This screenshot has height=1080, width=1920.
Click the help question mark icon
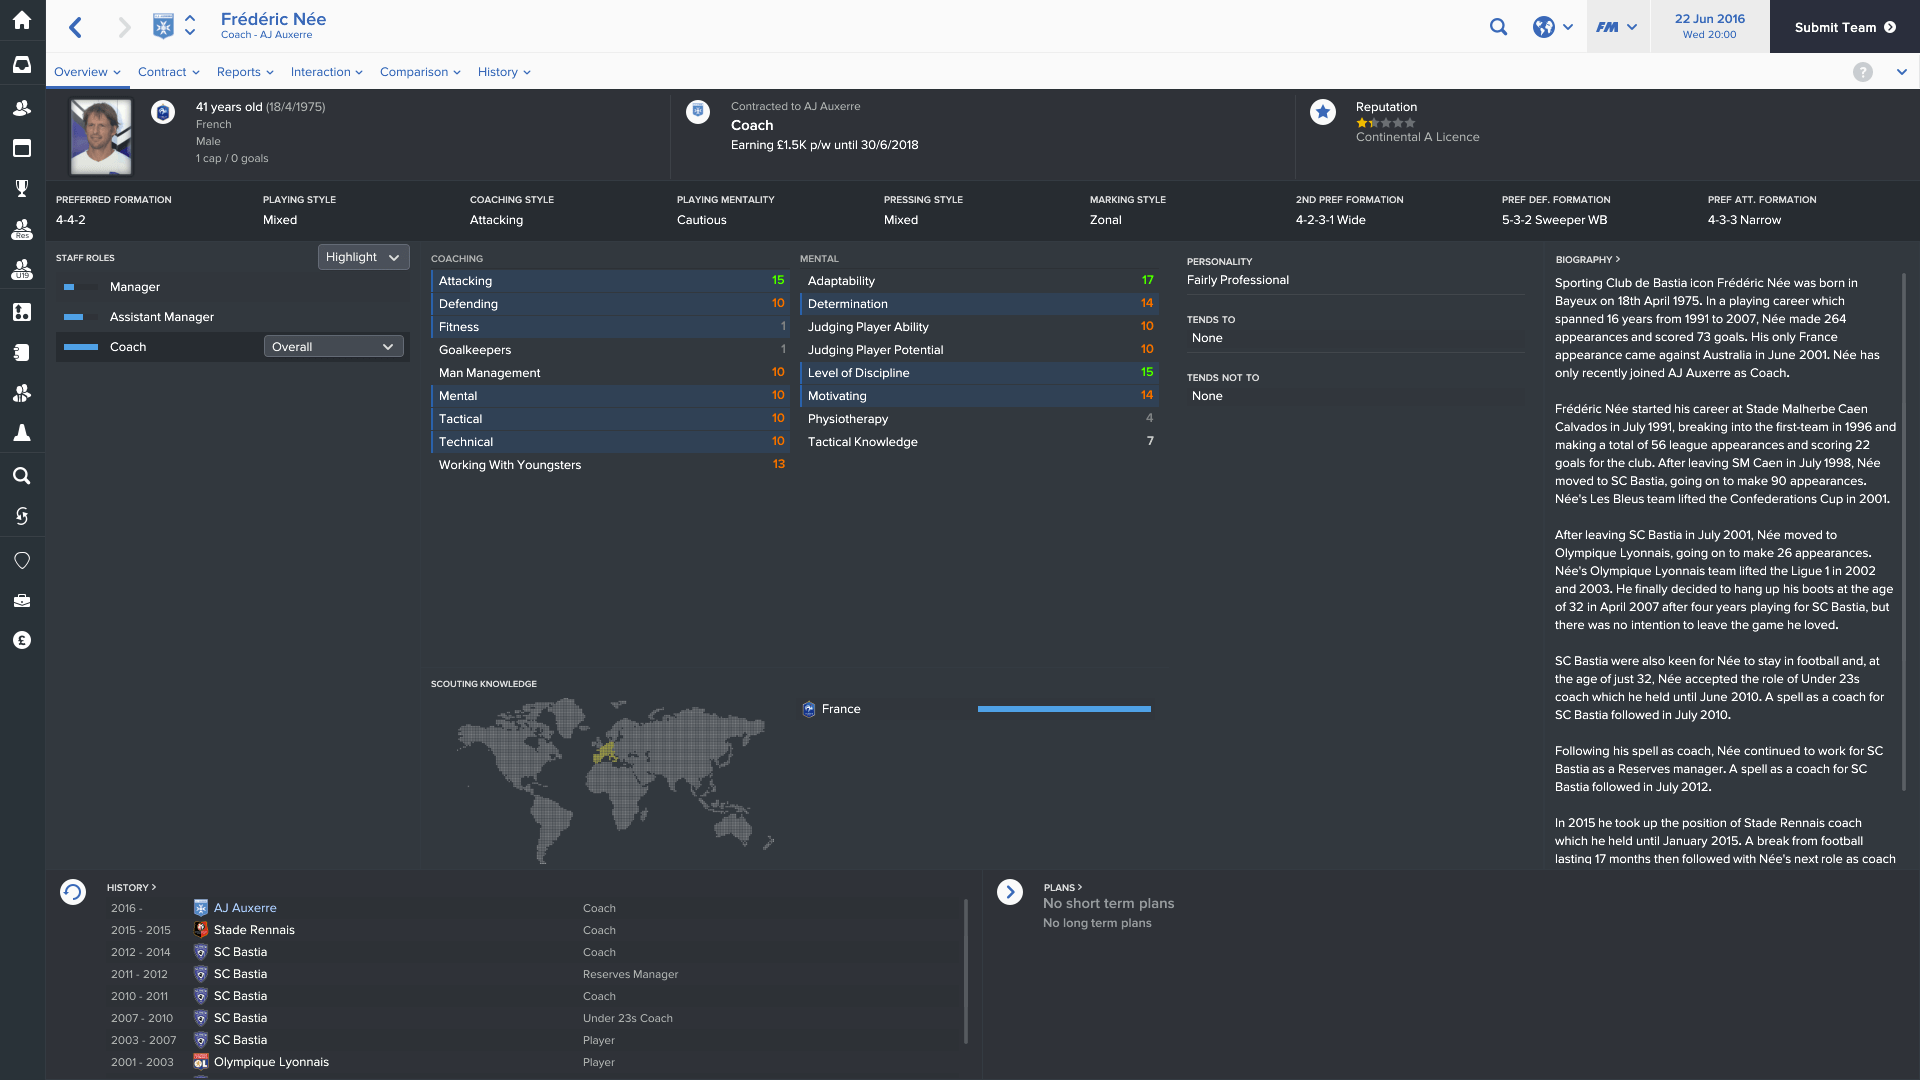[x=1862, y=72]
